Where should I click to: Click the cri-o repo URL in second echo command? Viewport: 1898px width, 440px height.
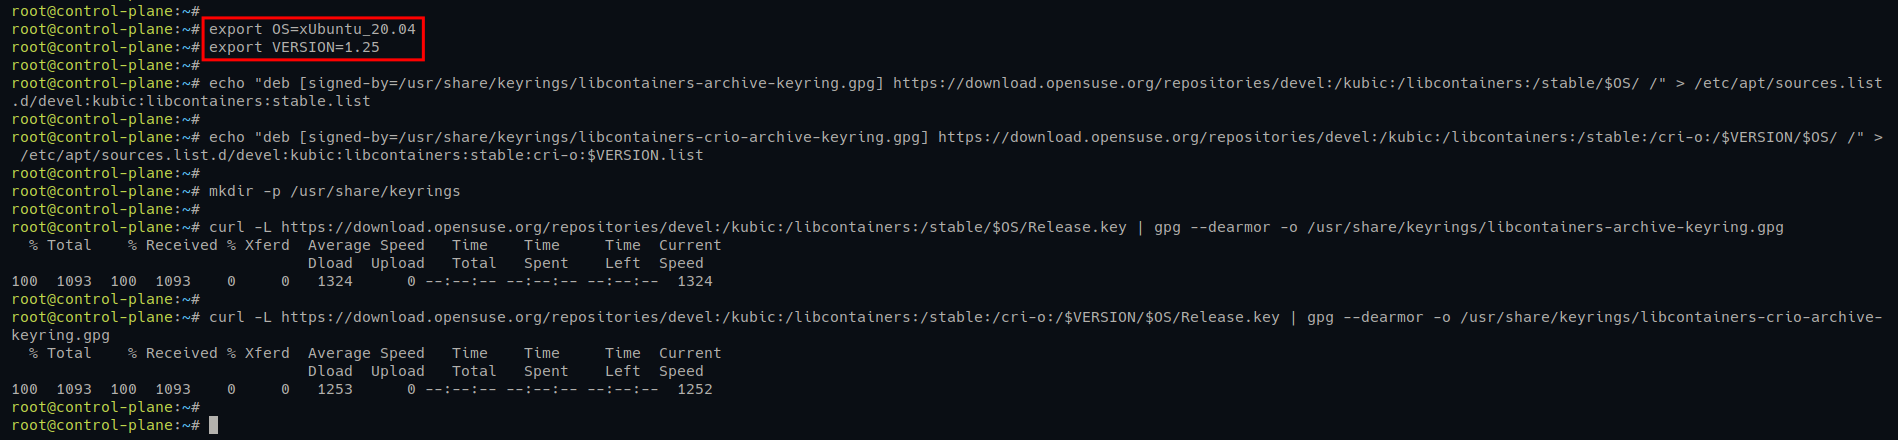1388,137
